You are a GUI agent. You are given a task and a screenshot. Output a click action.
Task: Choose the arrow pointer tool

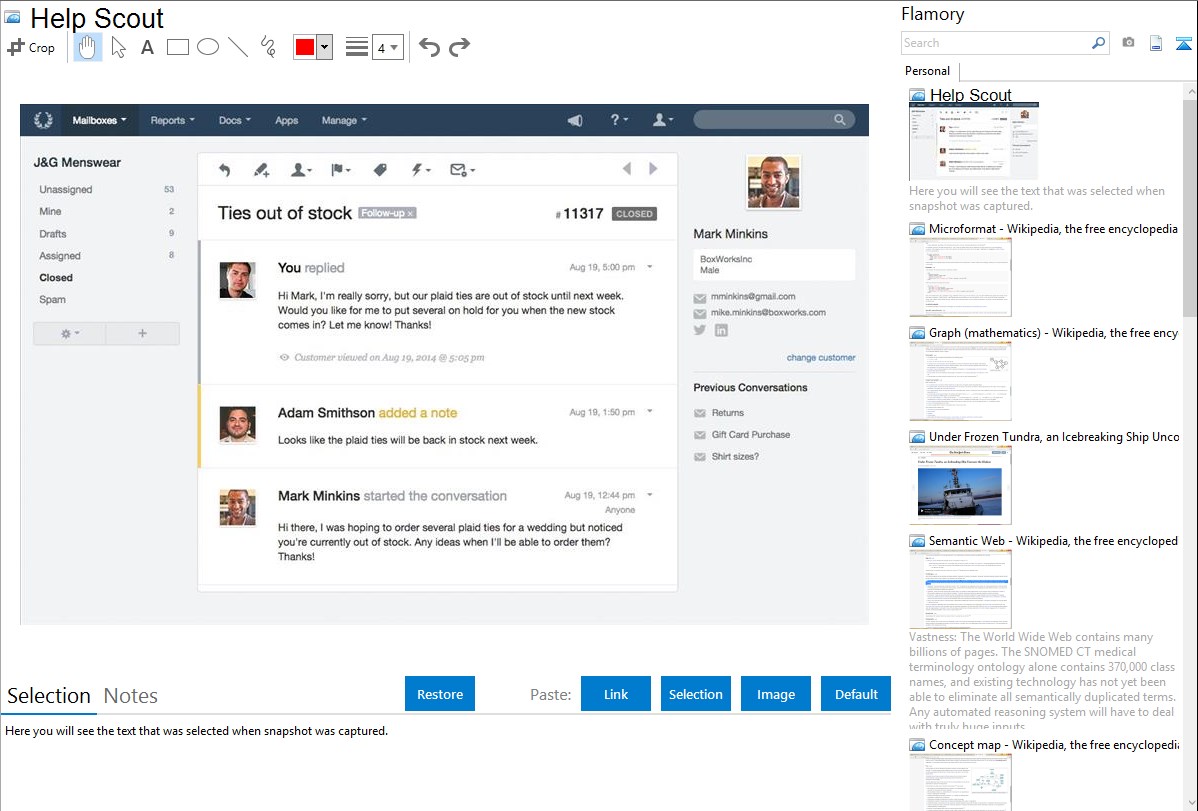click(x=118, y=47)
